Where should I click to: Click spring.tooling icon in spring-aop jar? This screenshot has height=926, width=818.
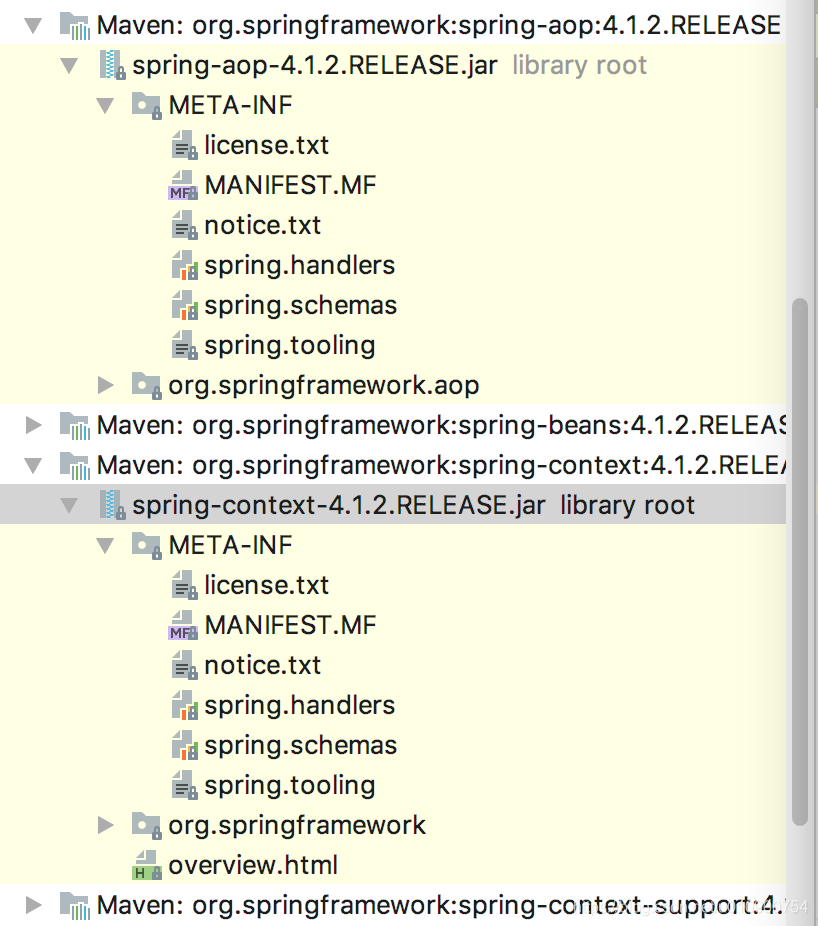[x=184, y=345]
